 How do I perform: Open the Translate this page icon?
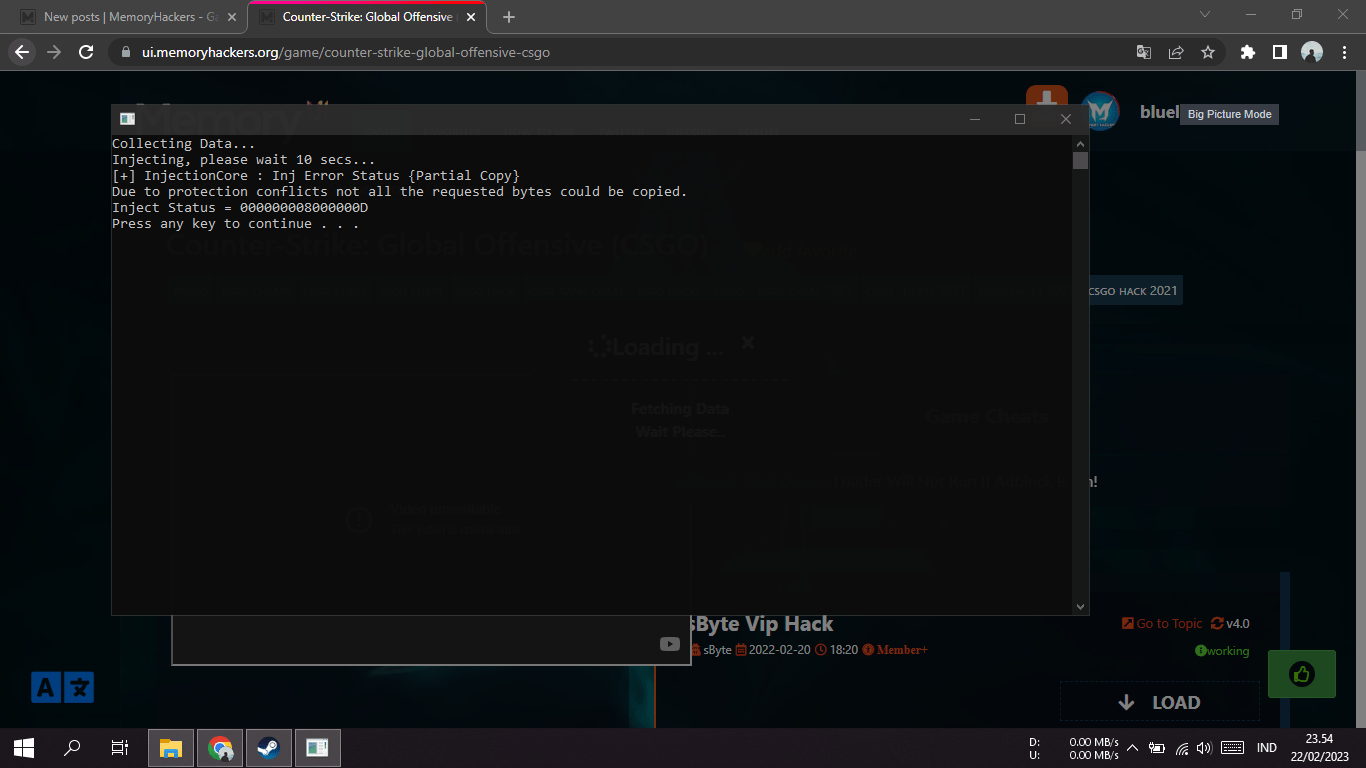[1144, 52]
